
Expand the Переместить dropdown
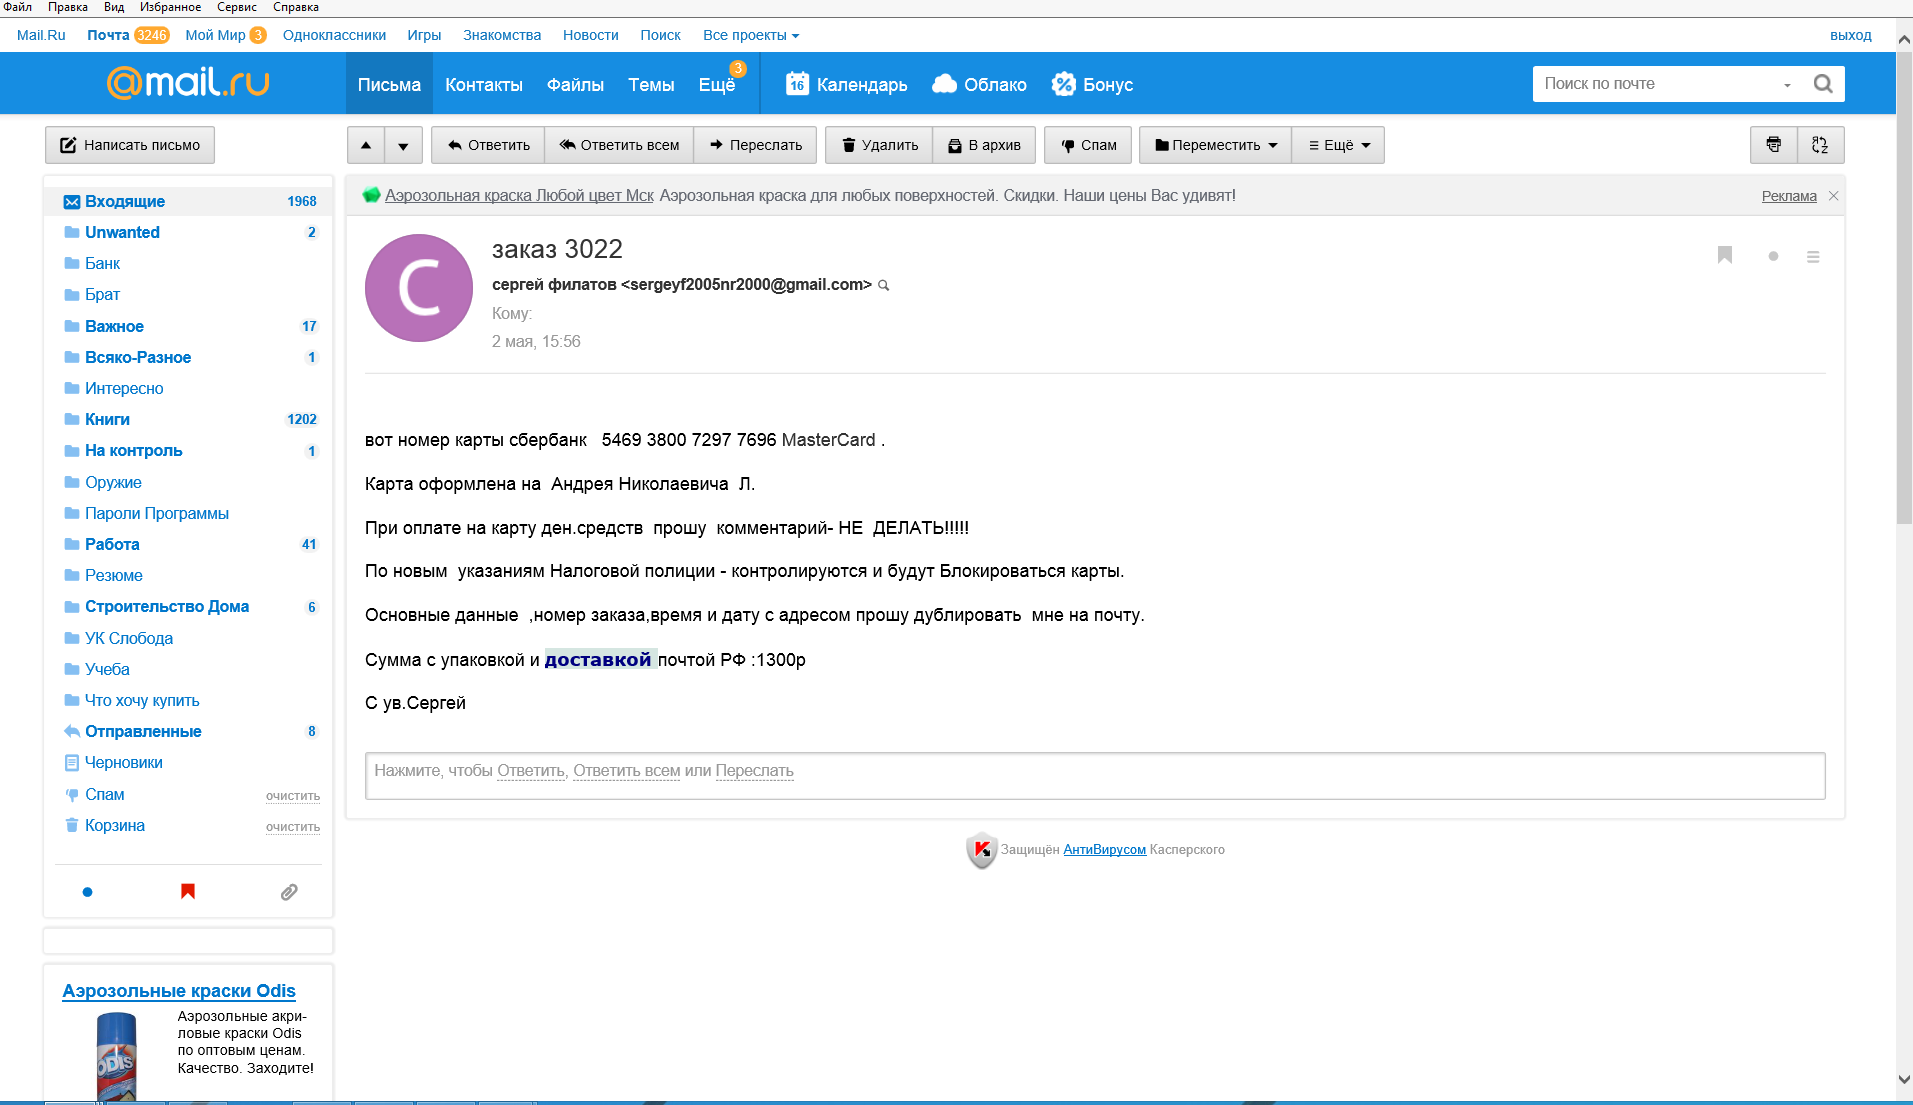1215,145
